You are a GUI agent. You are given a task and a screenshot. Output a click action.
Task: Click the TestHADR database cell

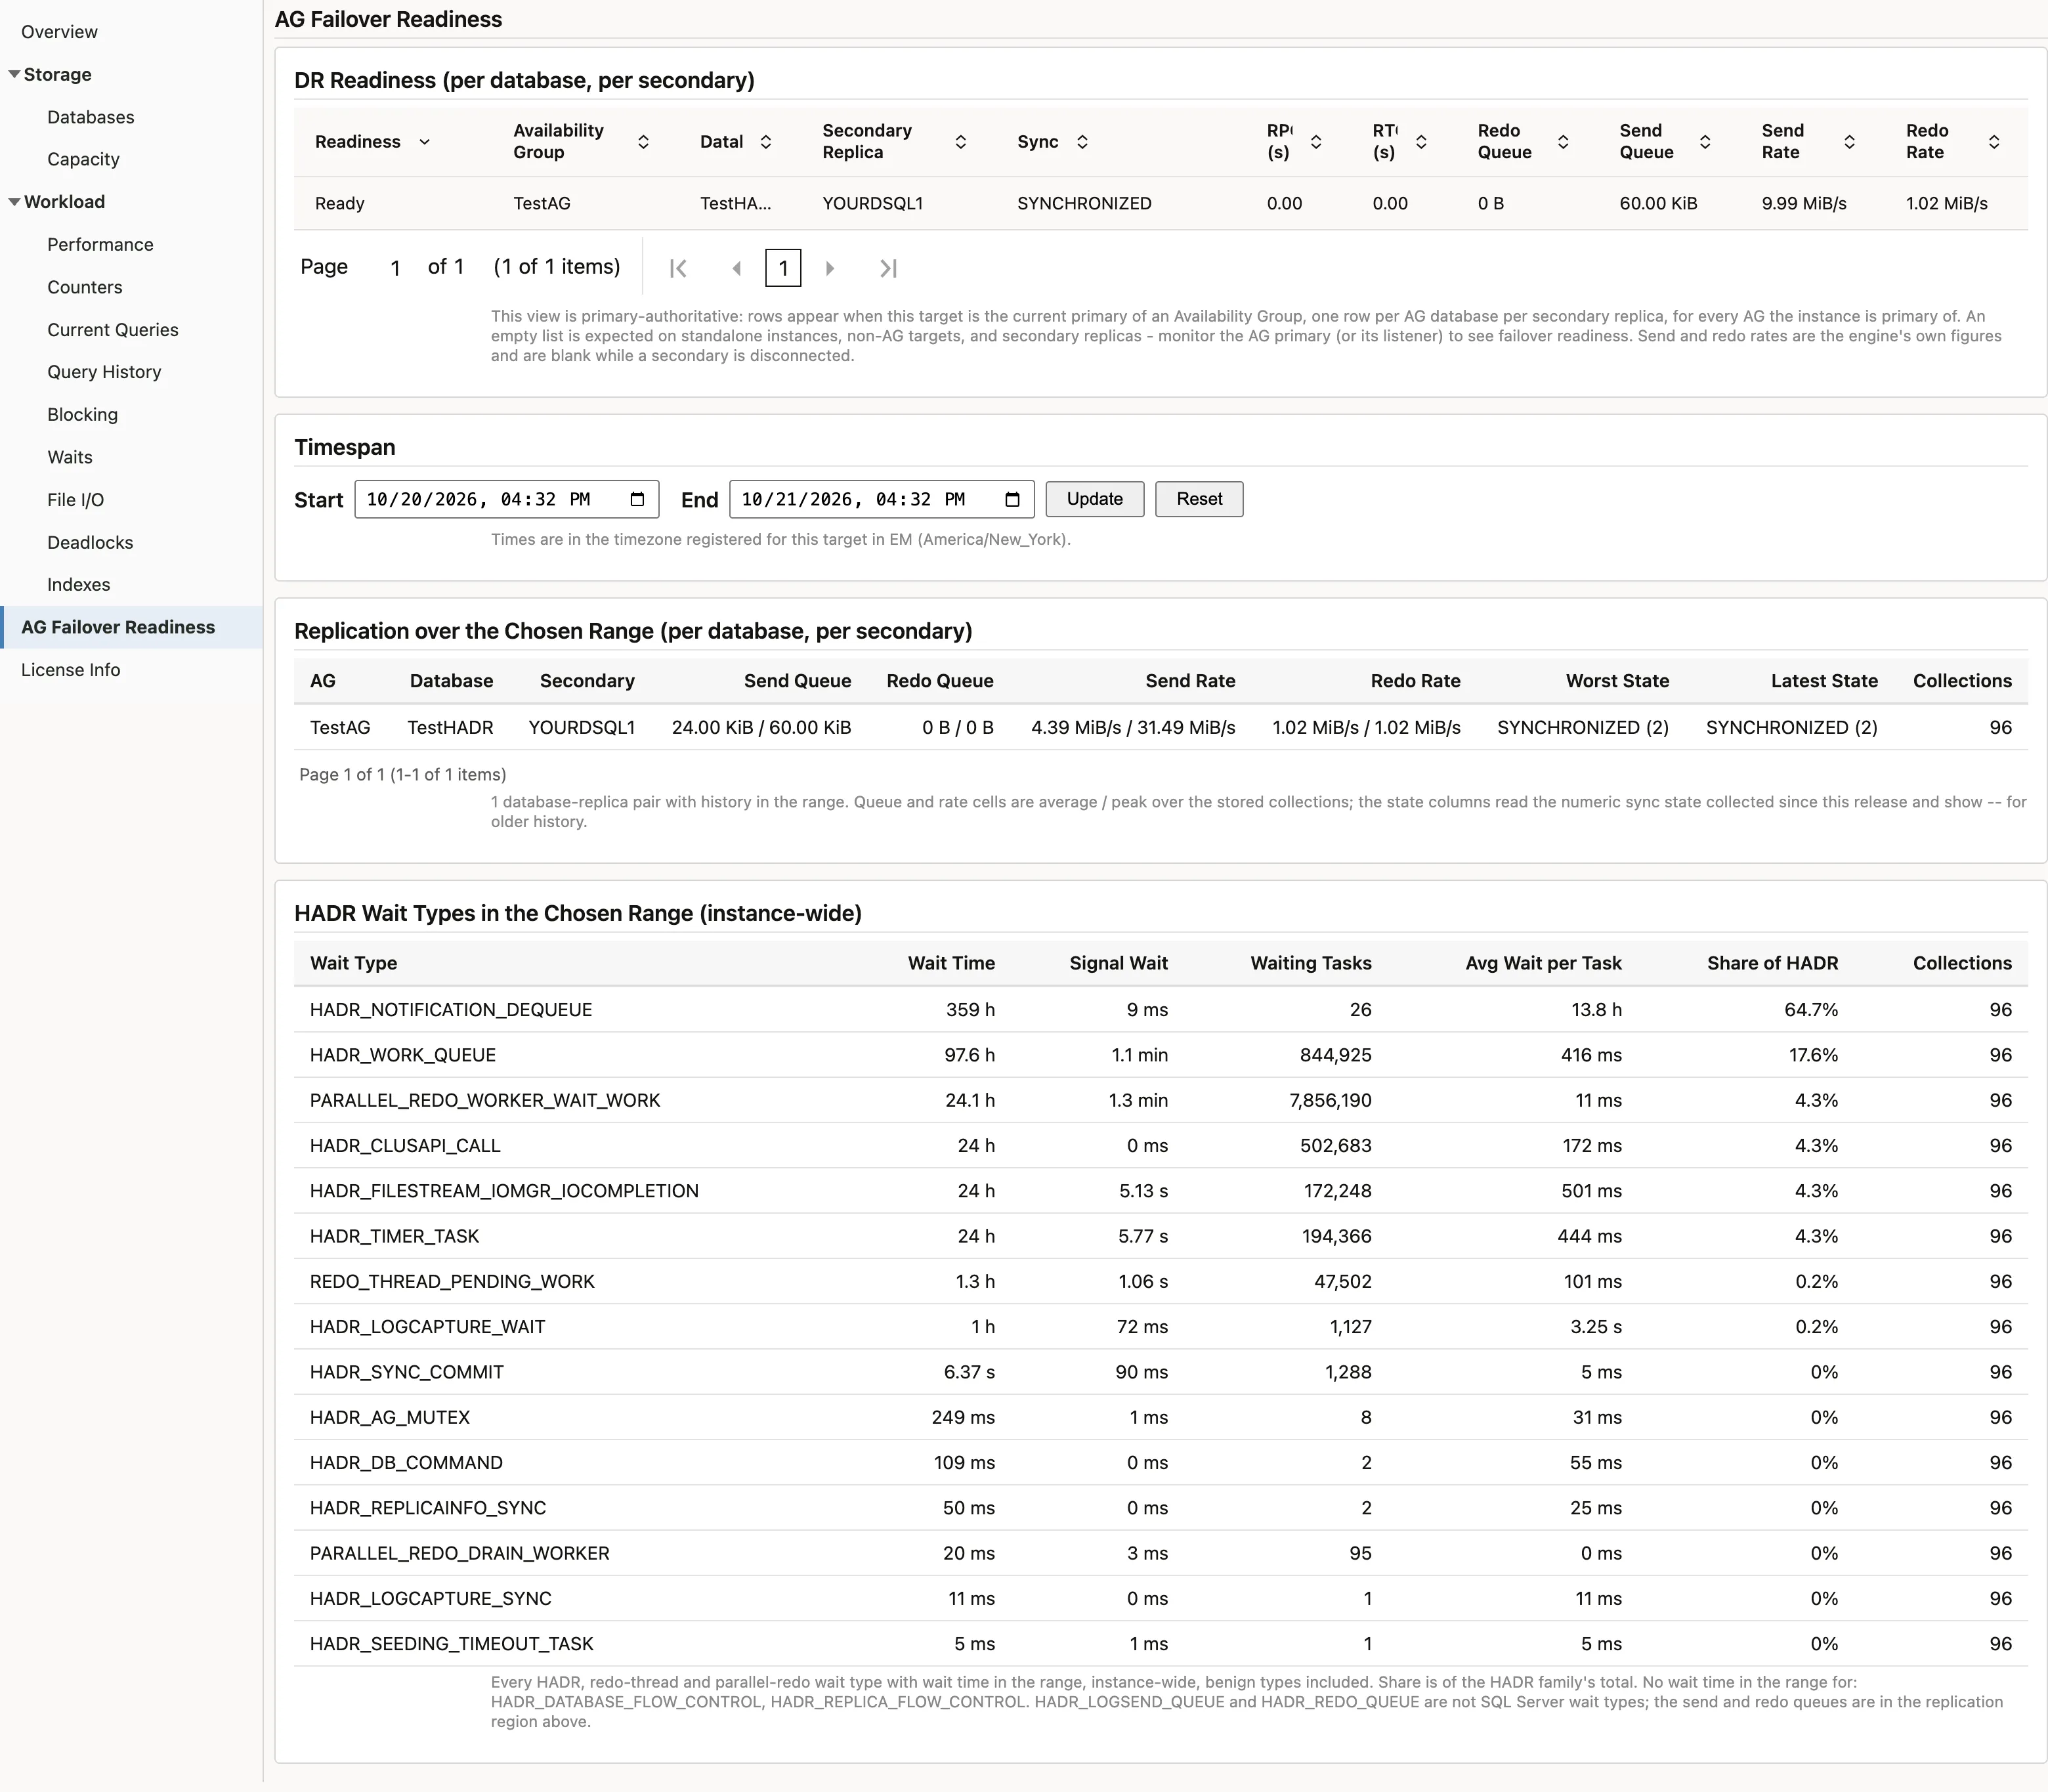point(450,727)
